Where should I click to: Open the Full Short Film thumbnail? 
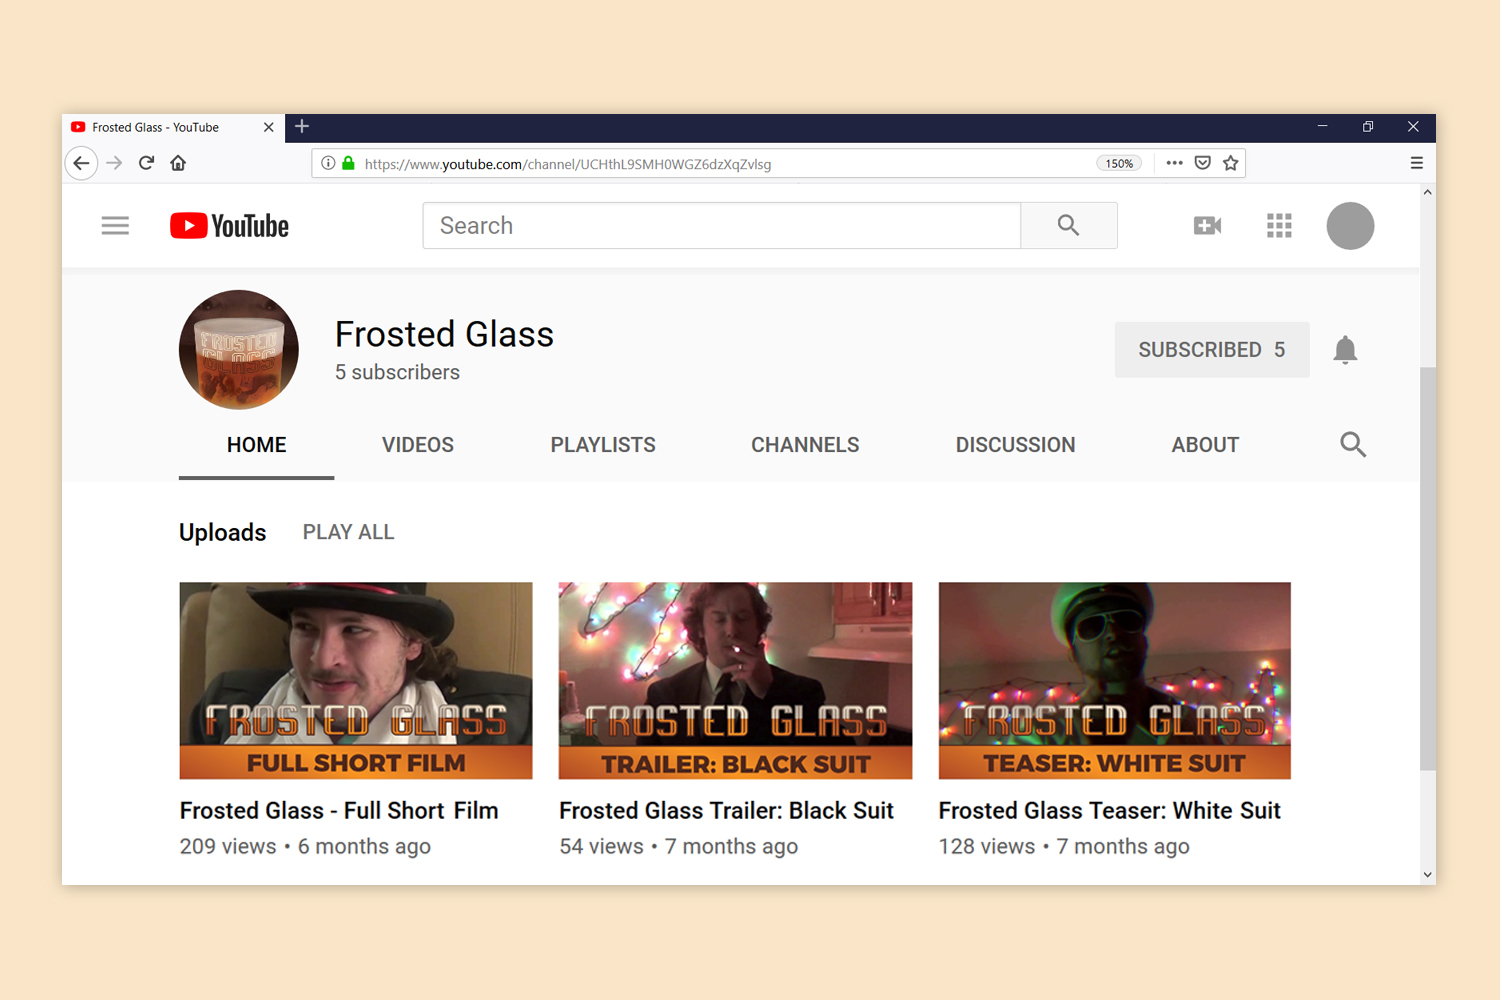tap(356, 681)
